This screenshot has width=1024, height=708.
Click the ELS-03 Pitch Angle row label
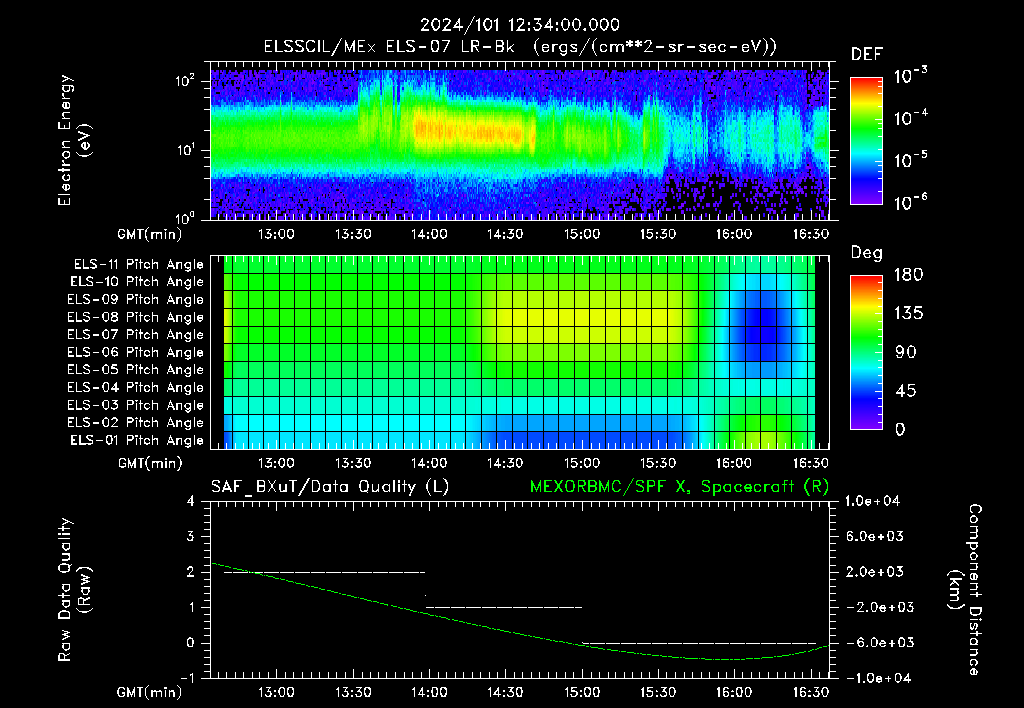[135, 405]
